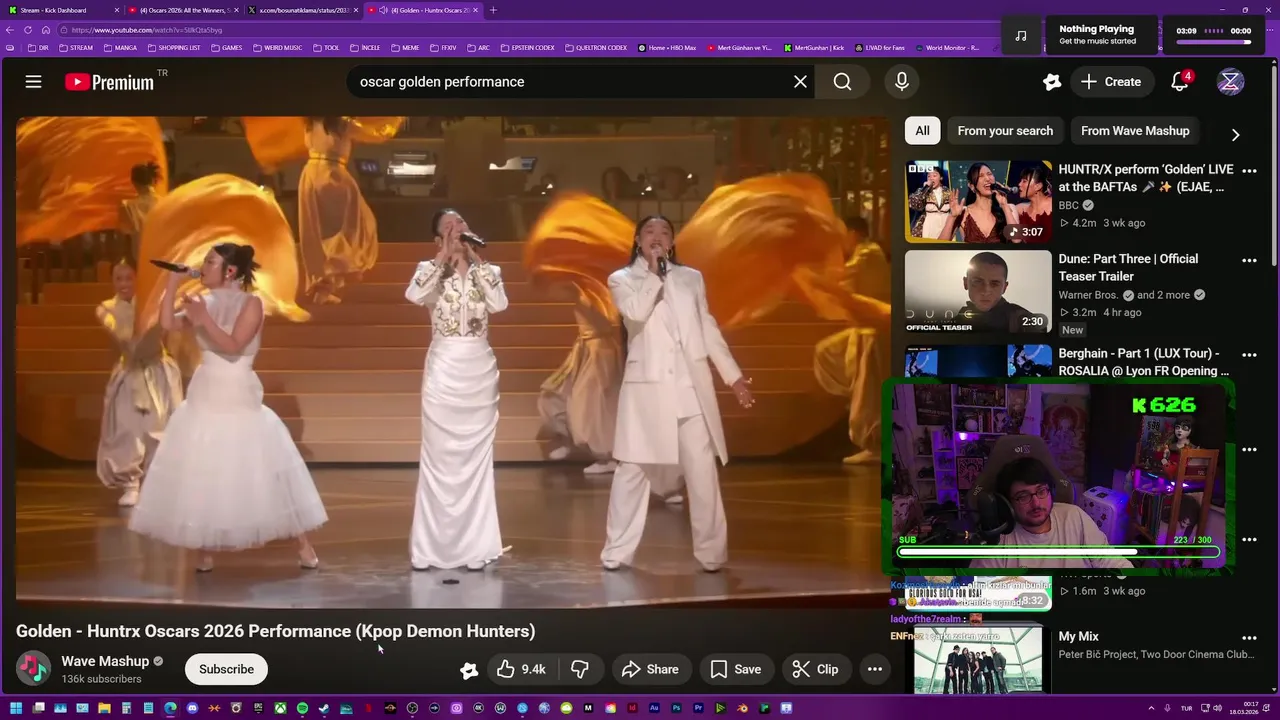Click browser back arrow

point(11,30)
